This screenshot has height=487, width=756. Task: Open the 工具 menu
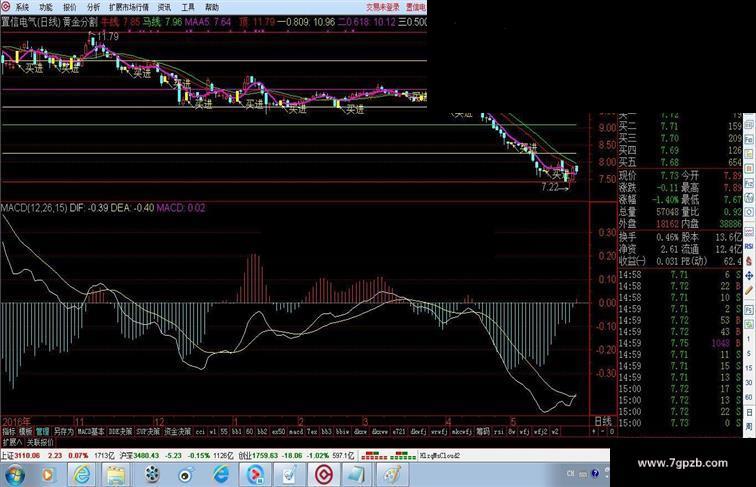coord(188,7)
